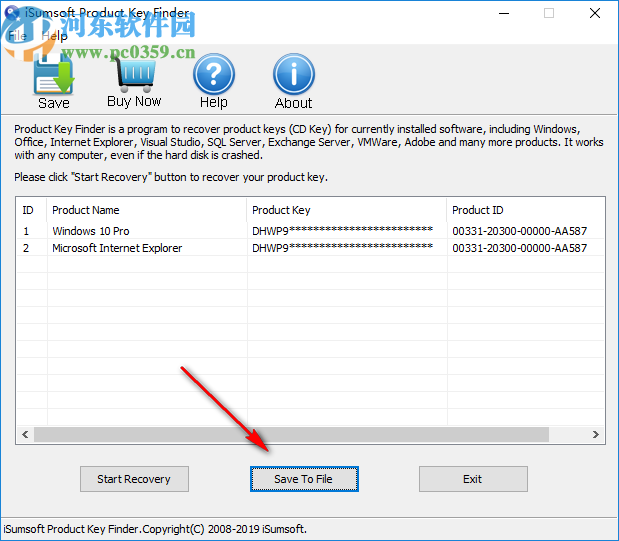Click the right arrow of horizontal scrollbar
This screenshot has width=619, height=541.
tap(596, 434)
